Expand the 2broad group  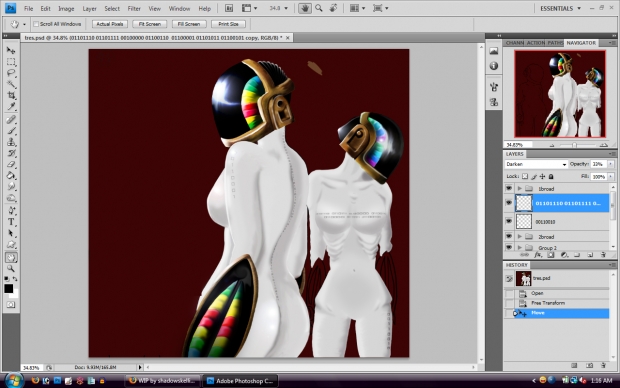pos(520,237)
